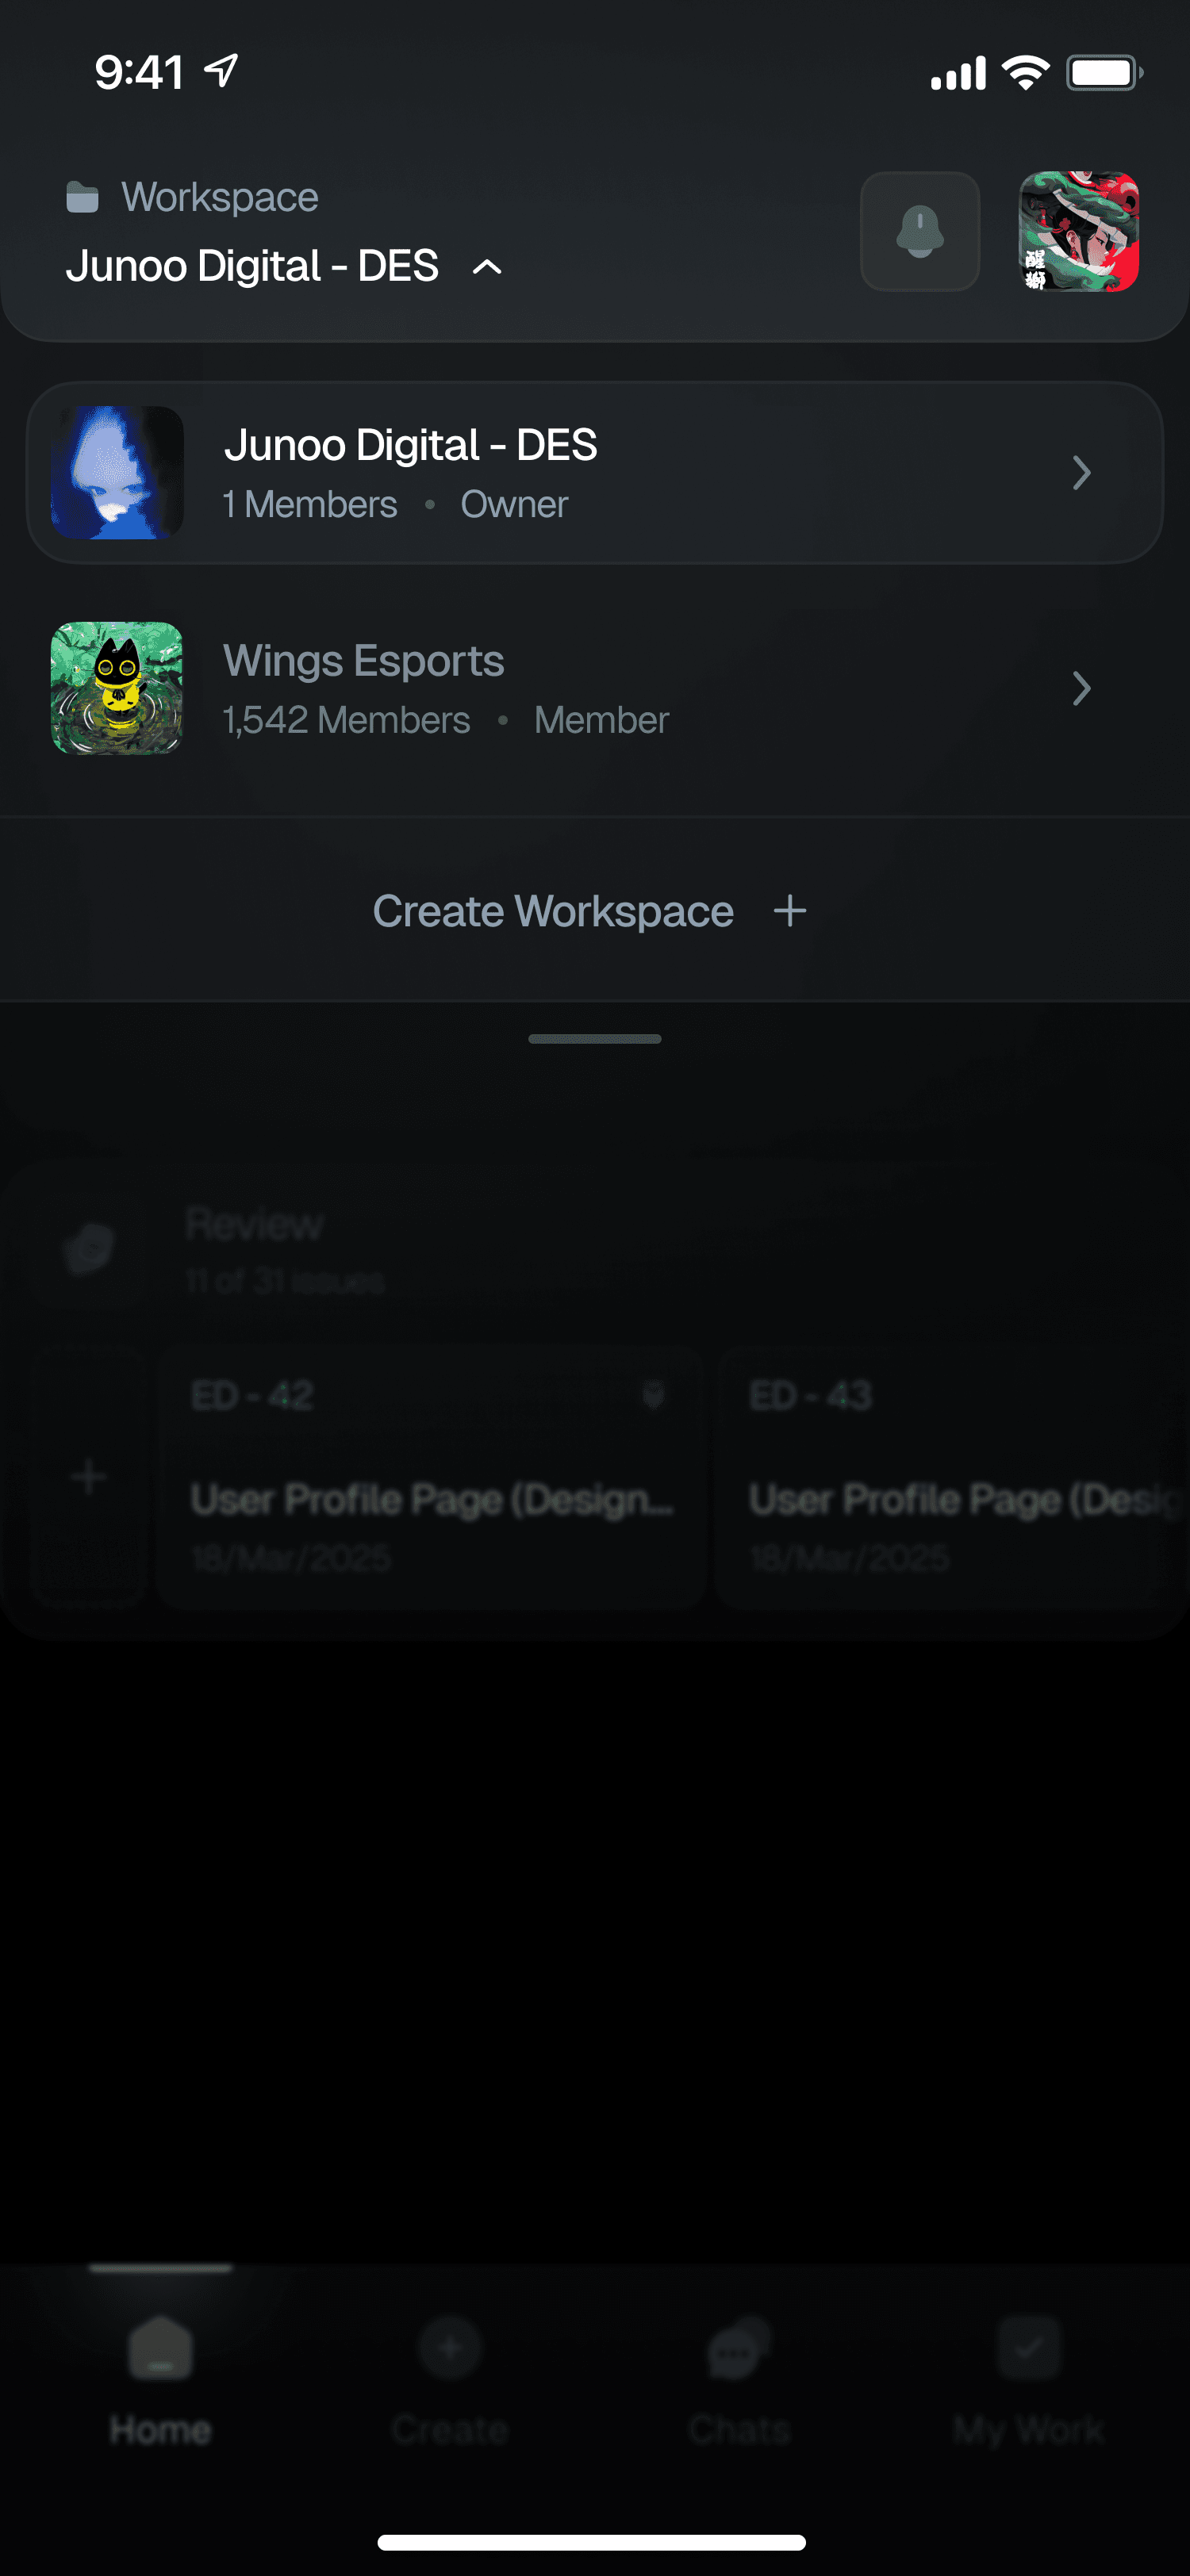Click the Workspace header label
This screenshot has width=1190, height=2576.
(x=220, y=197)
